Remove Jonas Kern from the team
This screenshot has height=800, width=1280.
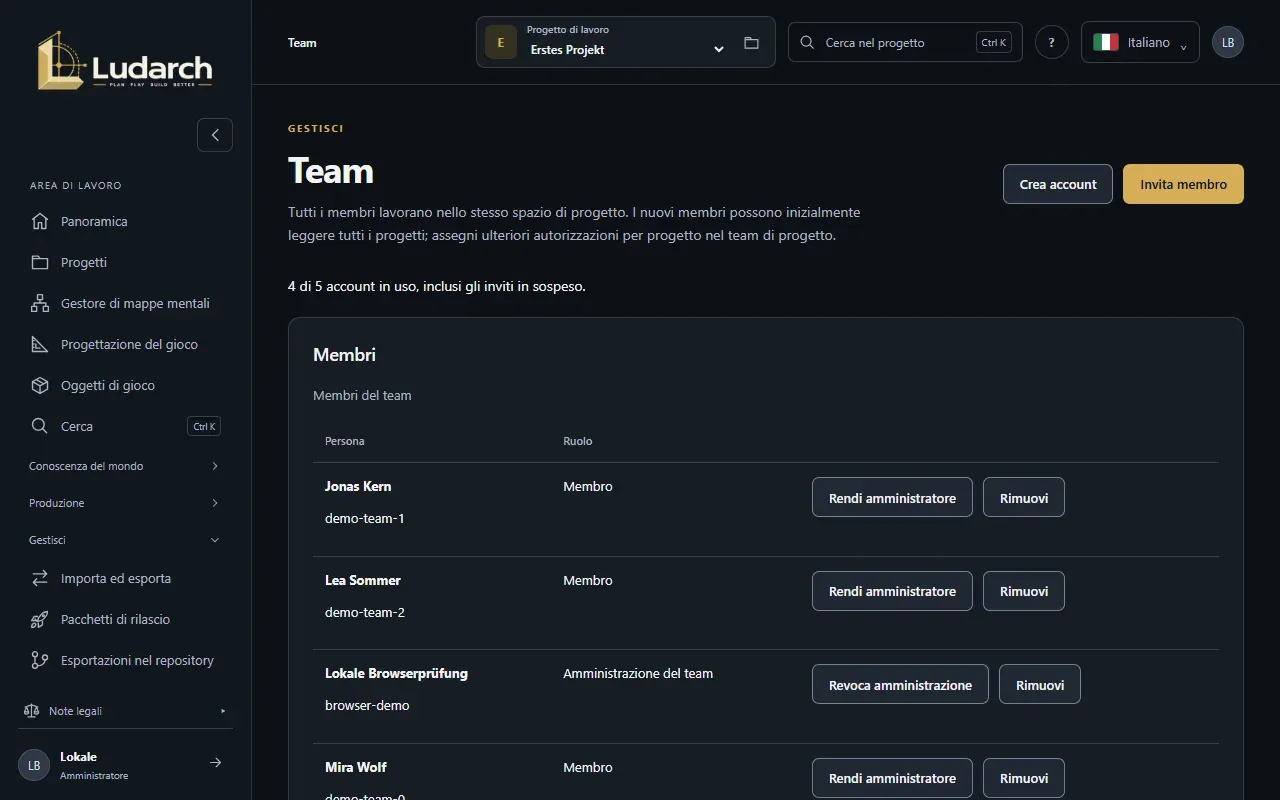tap(1024, 497)
